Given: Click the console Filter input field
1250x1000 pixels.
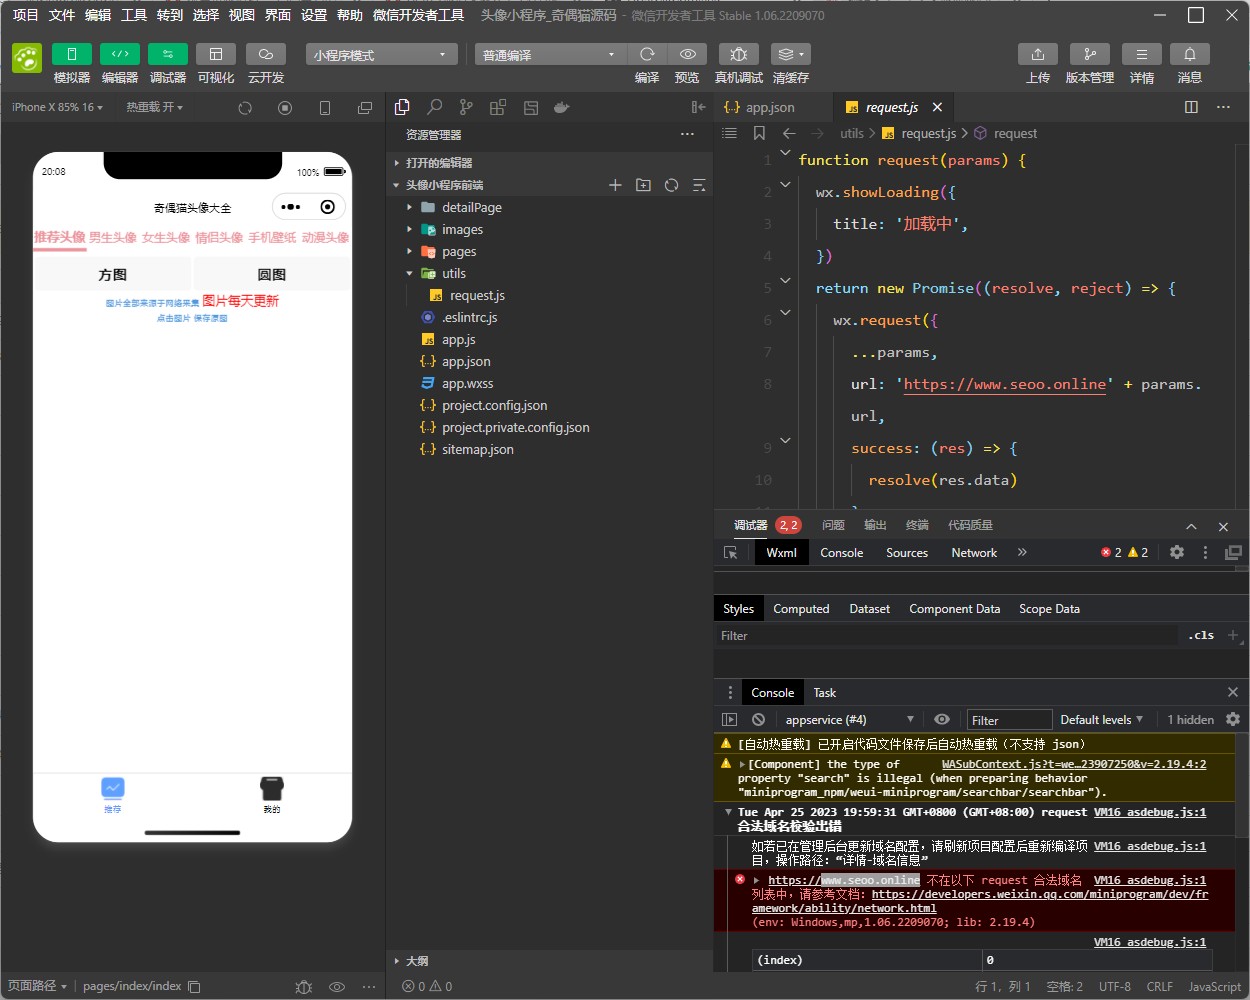Looking at the screenshot, I should pyautogui.click(x=1009, y=720).
